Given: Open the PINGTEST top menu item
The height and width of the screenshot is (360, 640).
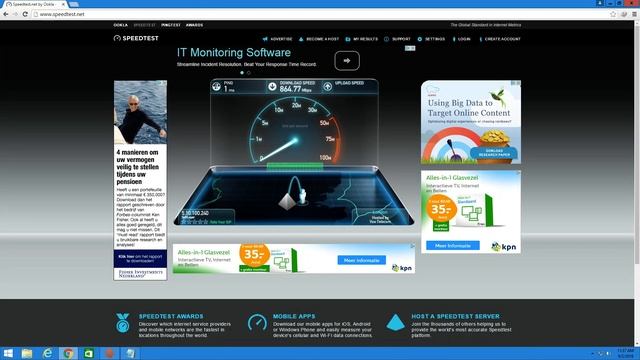Looking at the screenshot, I should (x=171, y=25).
